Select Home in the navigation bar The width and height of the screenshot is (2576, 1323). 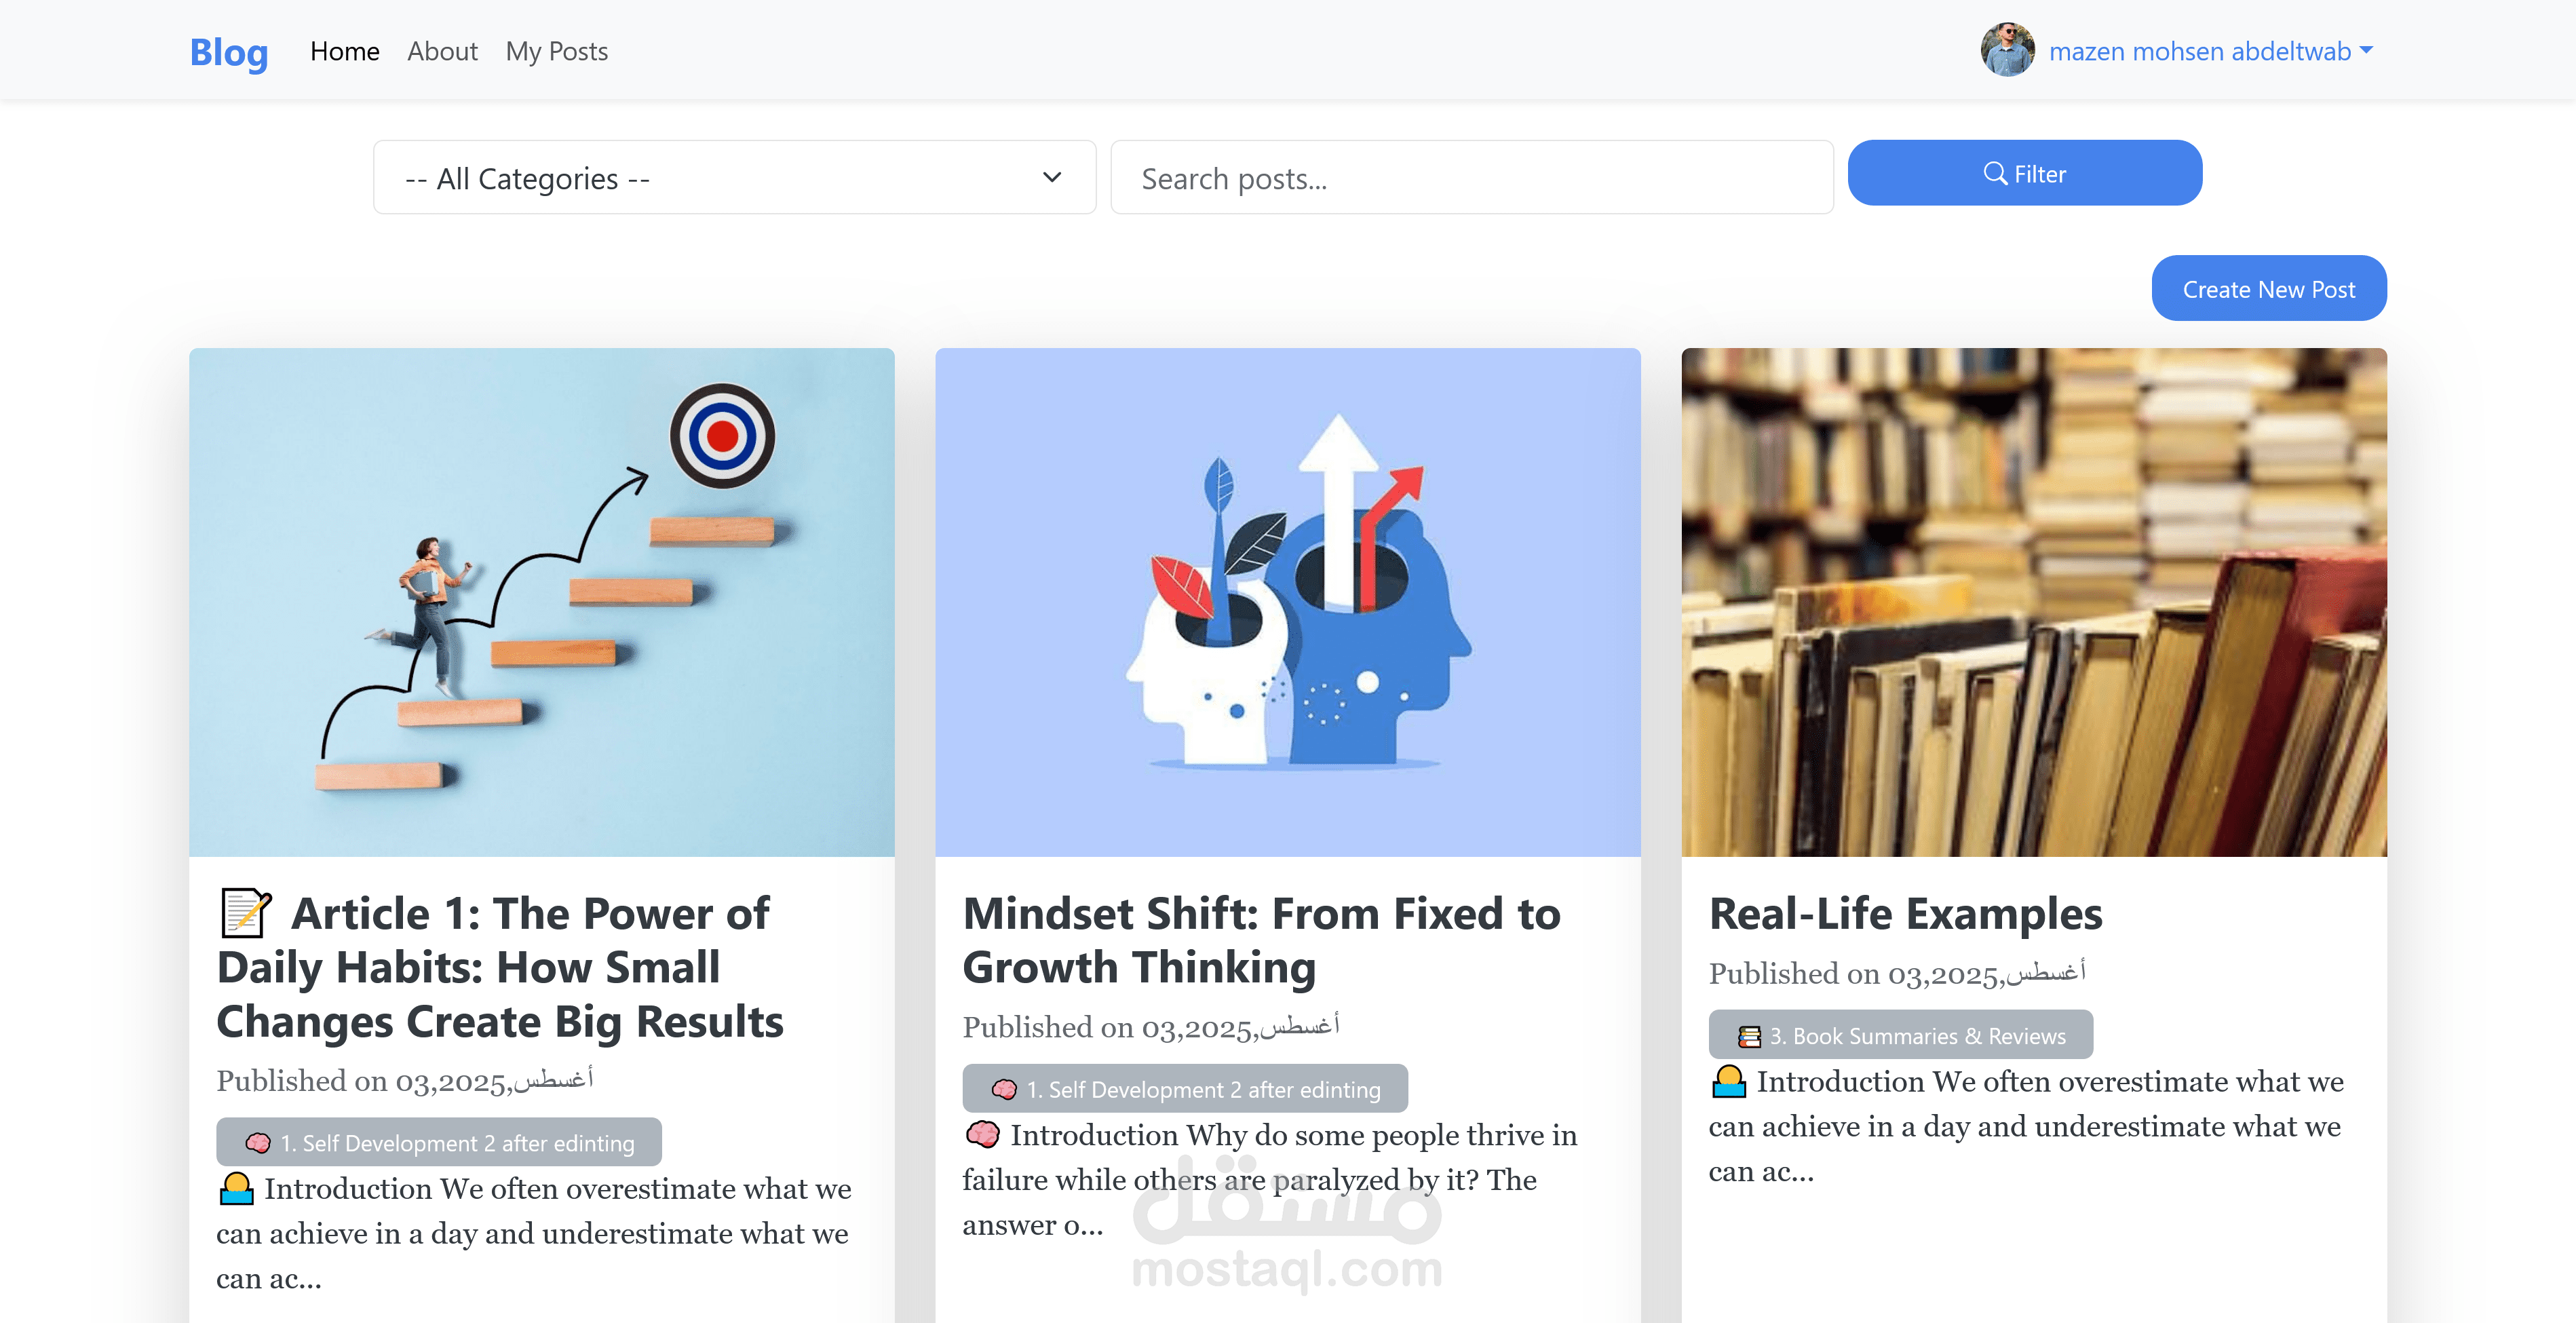coord(344,51)
